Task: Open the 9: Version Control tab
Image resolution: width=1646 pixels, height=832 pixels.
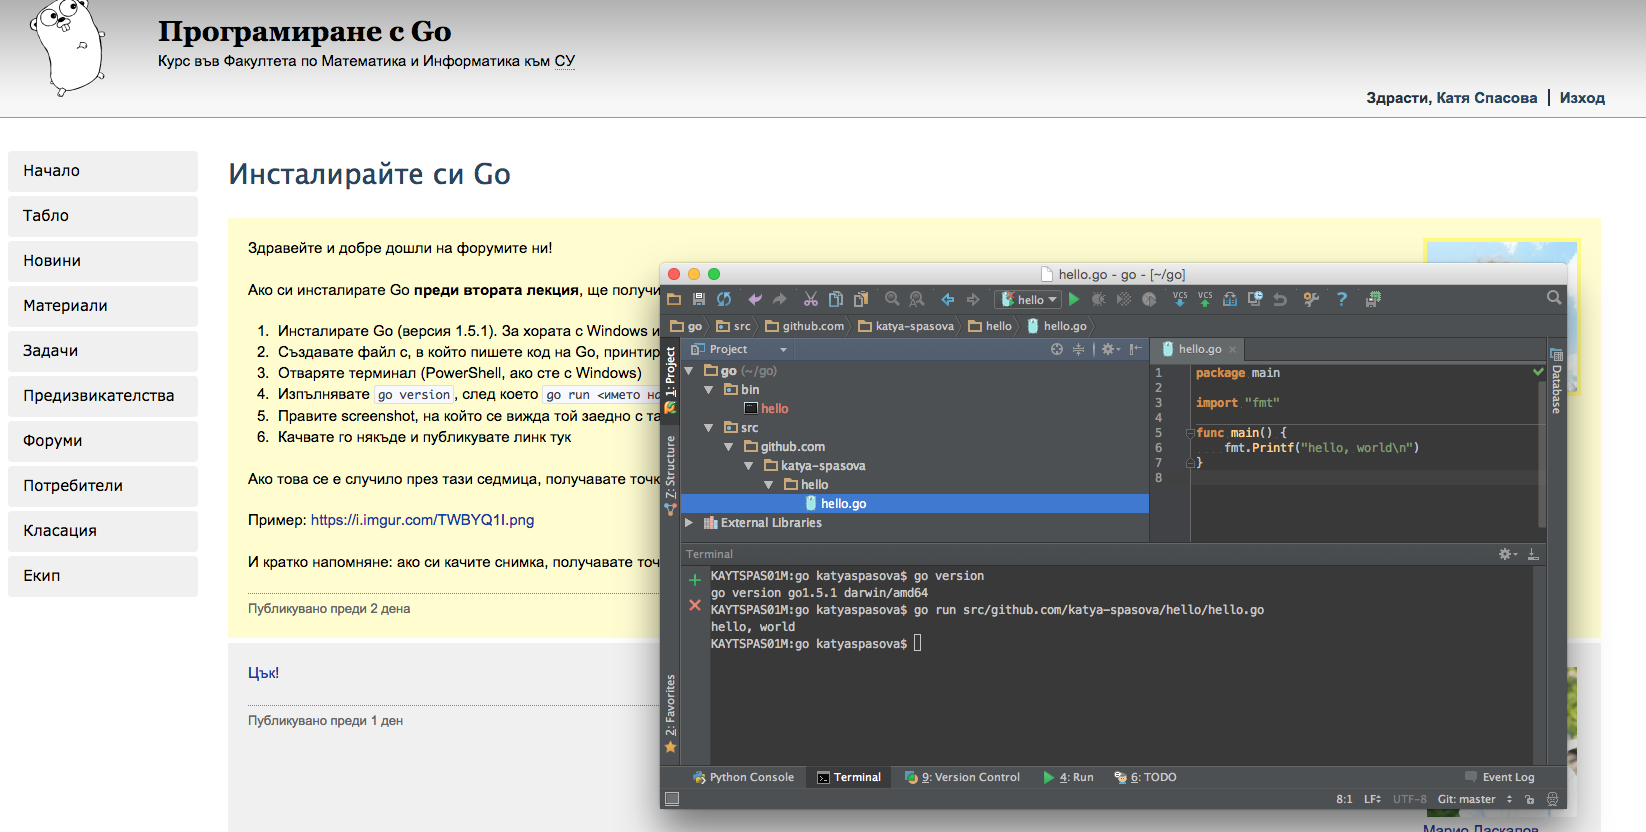Action: coord(962,777)
